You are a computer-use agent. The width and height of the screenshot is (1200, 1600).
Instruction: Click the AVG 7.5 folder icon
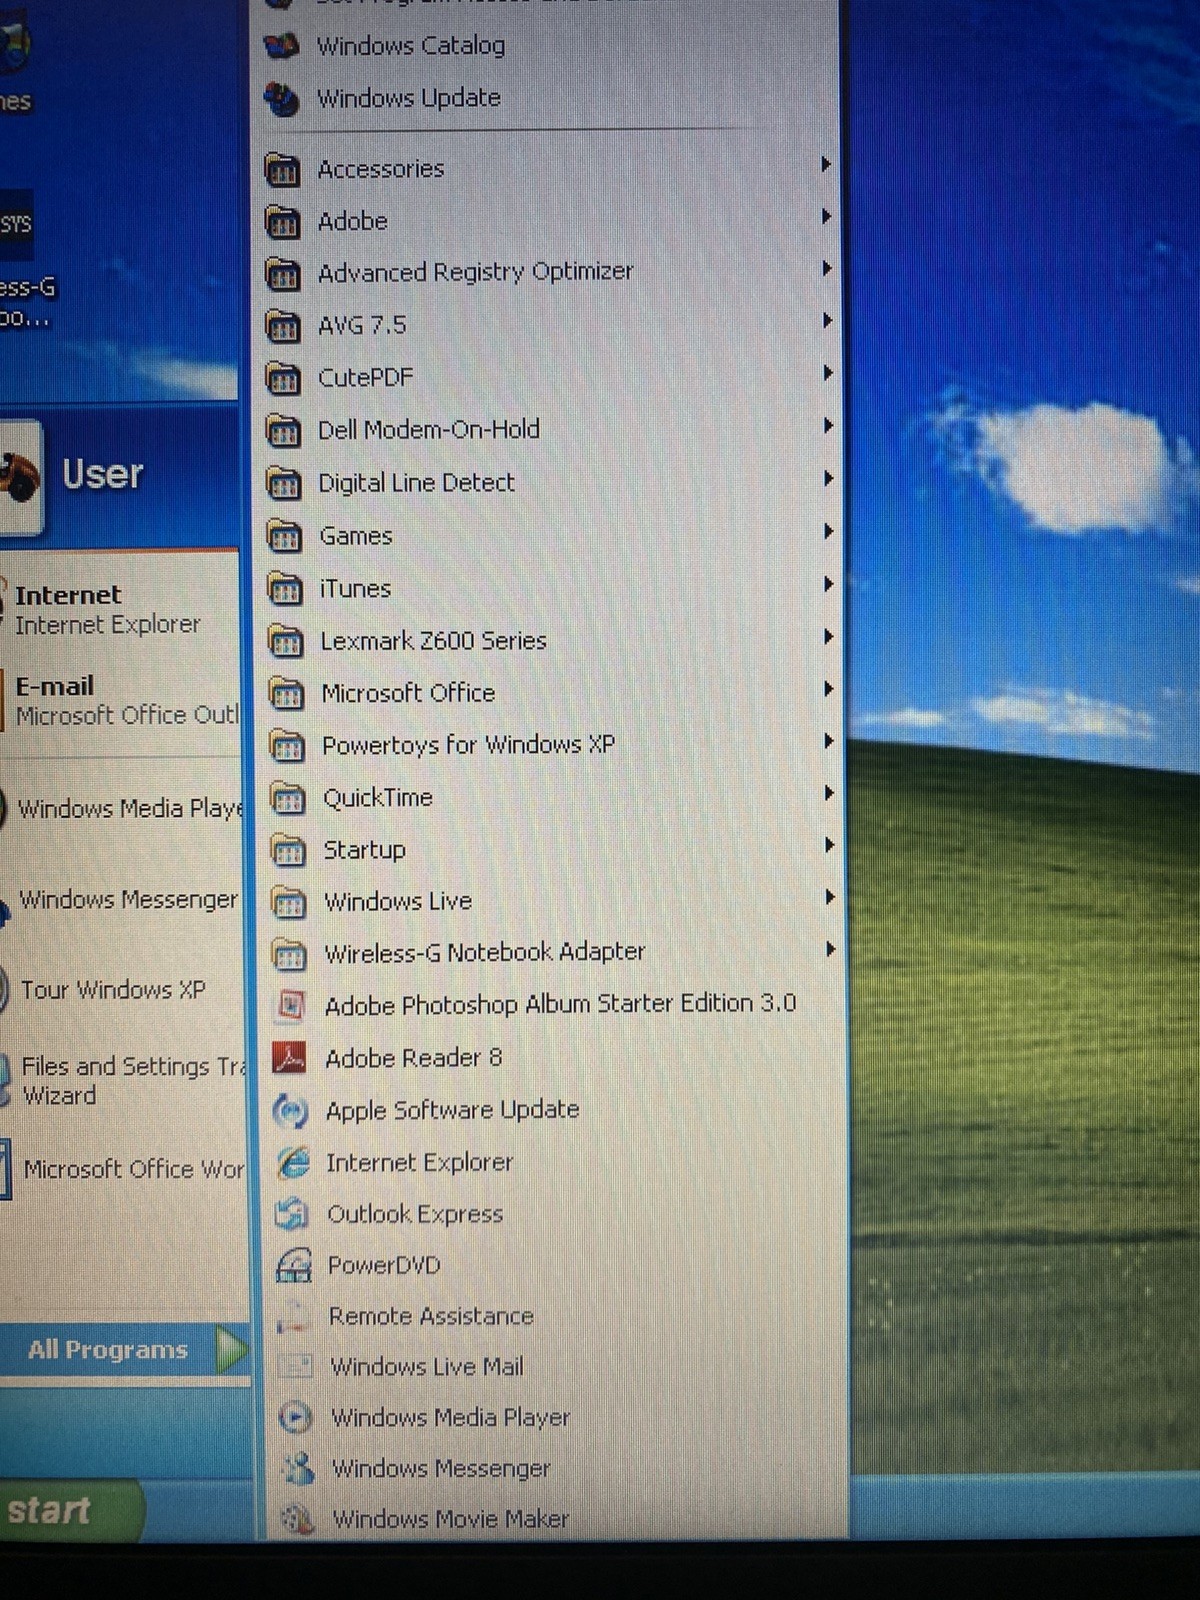point(284,326)
